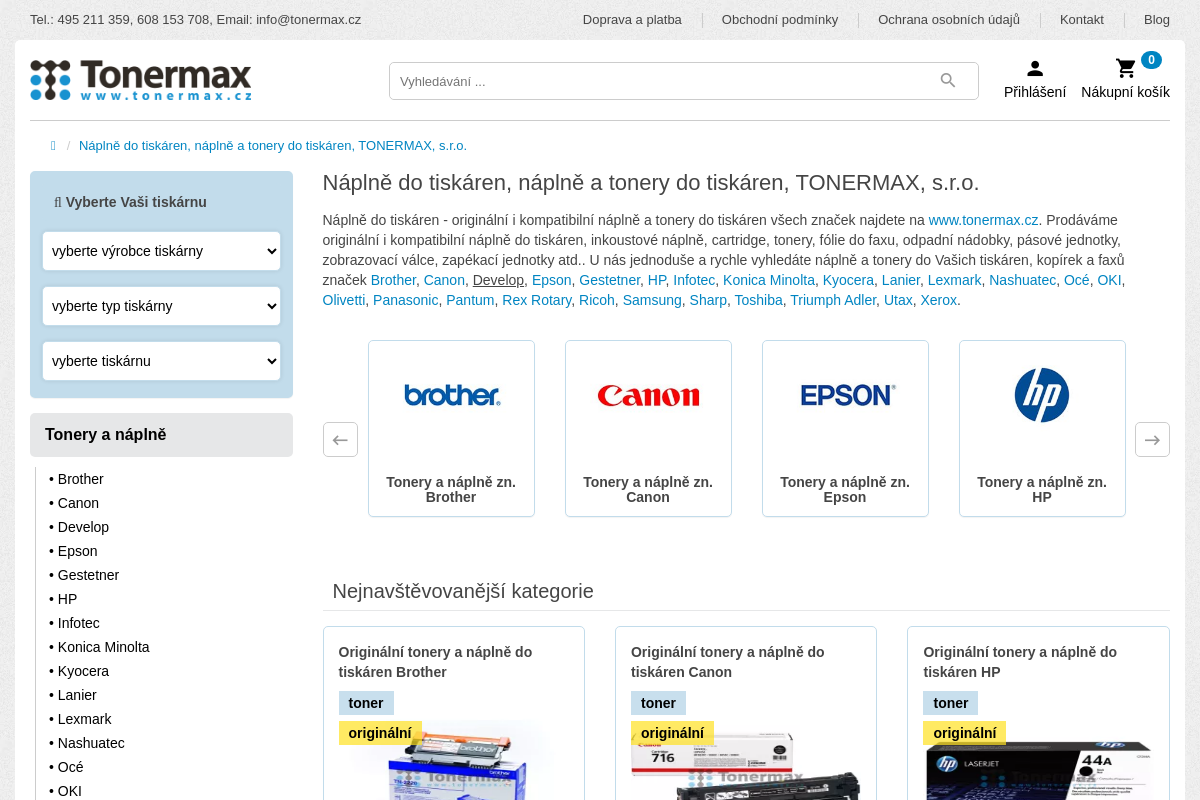Click the carousel right arrow
The image size is (1200, 800).
pyautogui.click(x=1152, y=439)
